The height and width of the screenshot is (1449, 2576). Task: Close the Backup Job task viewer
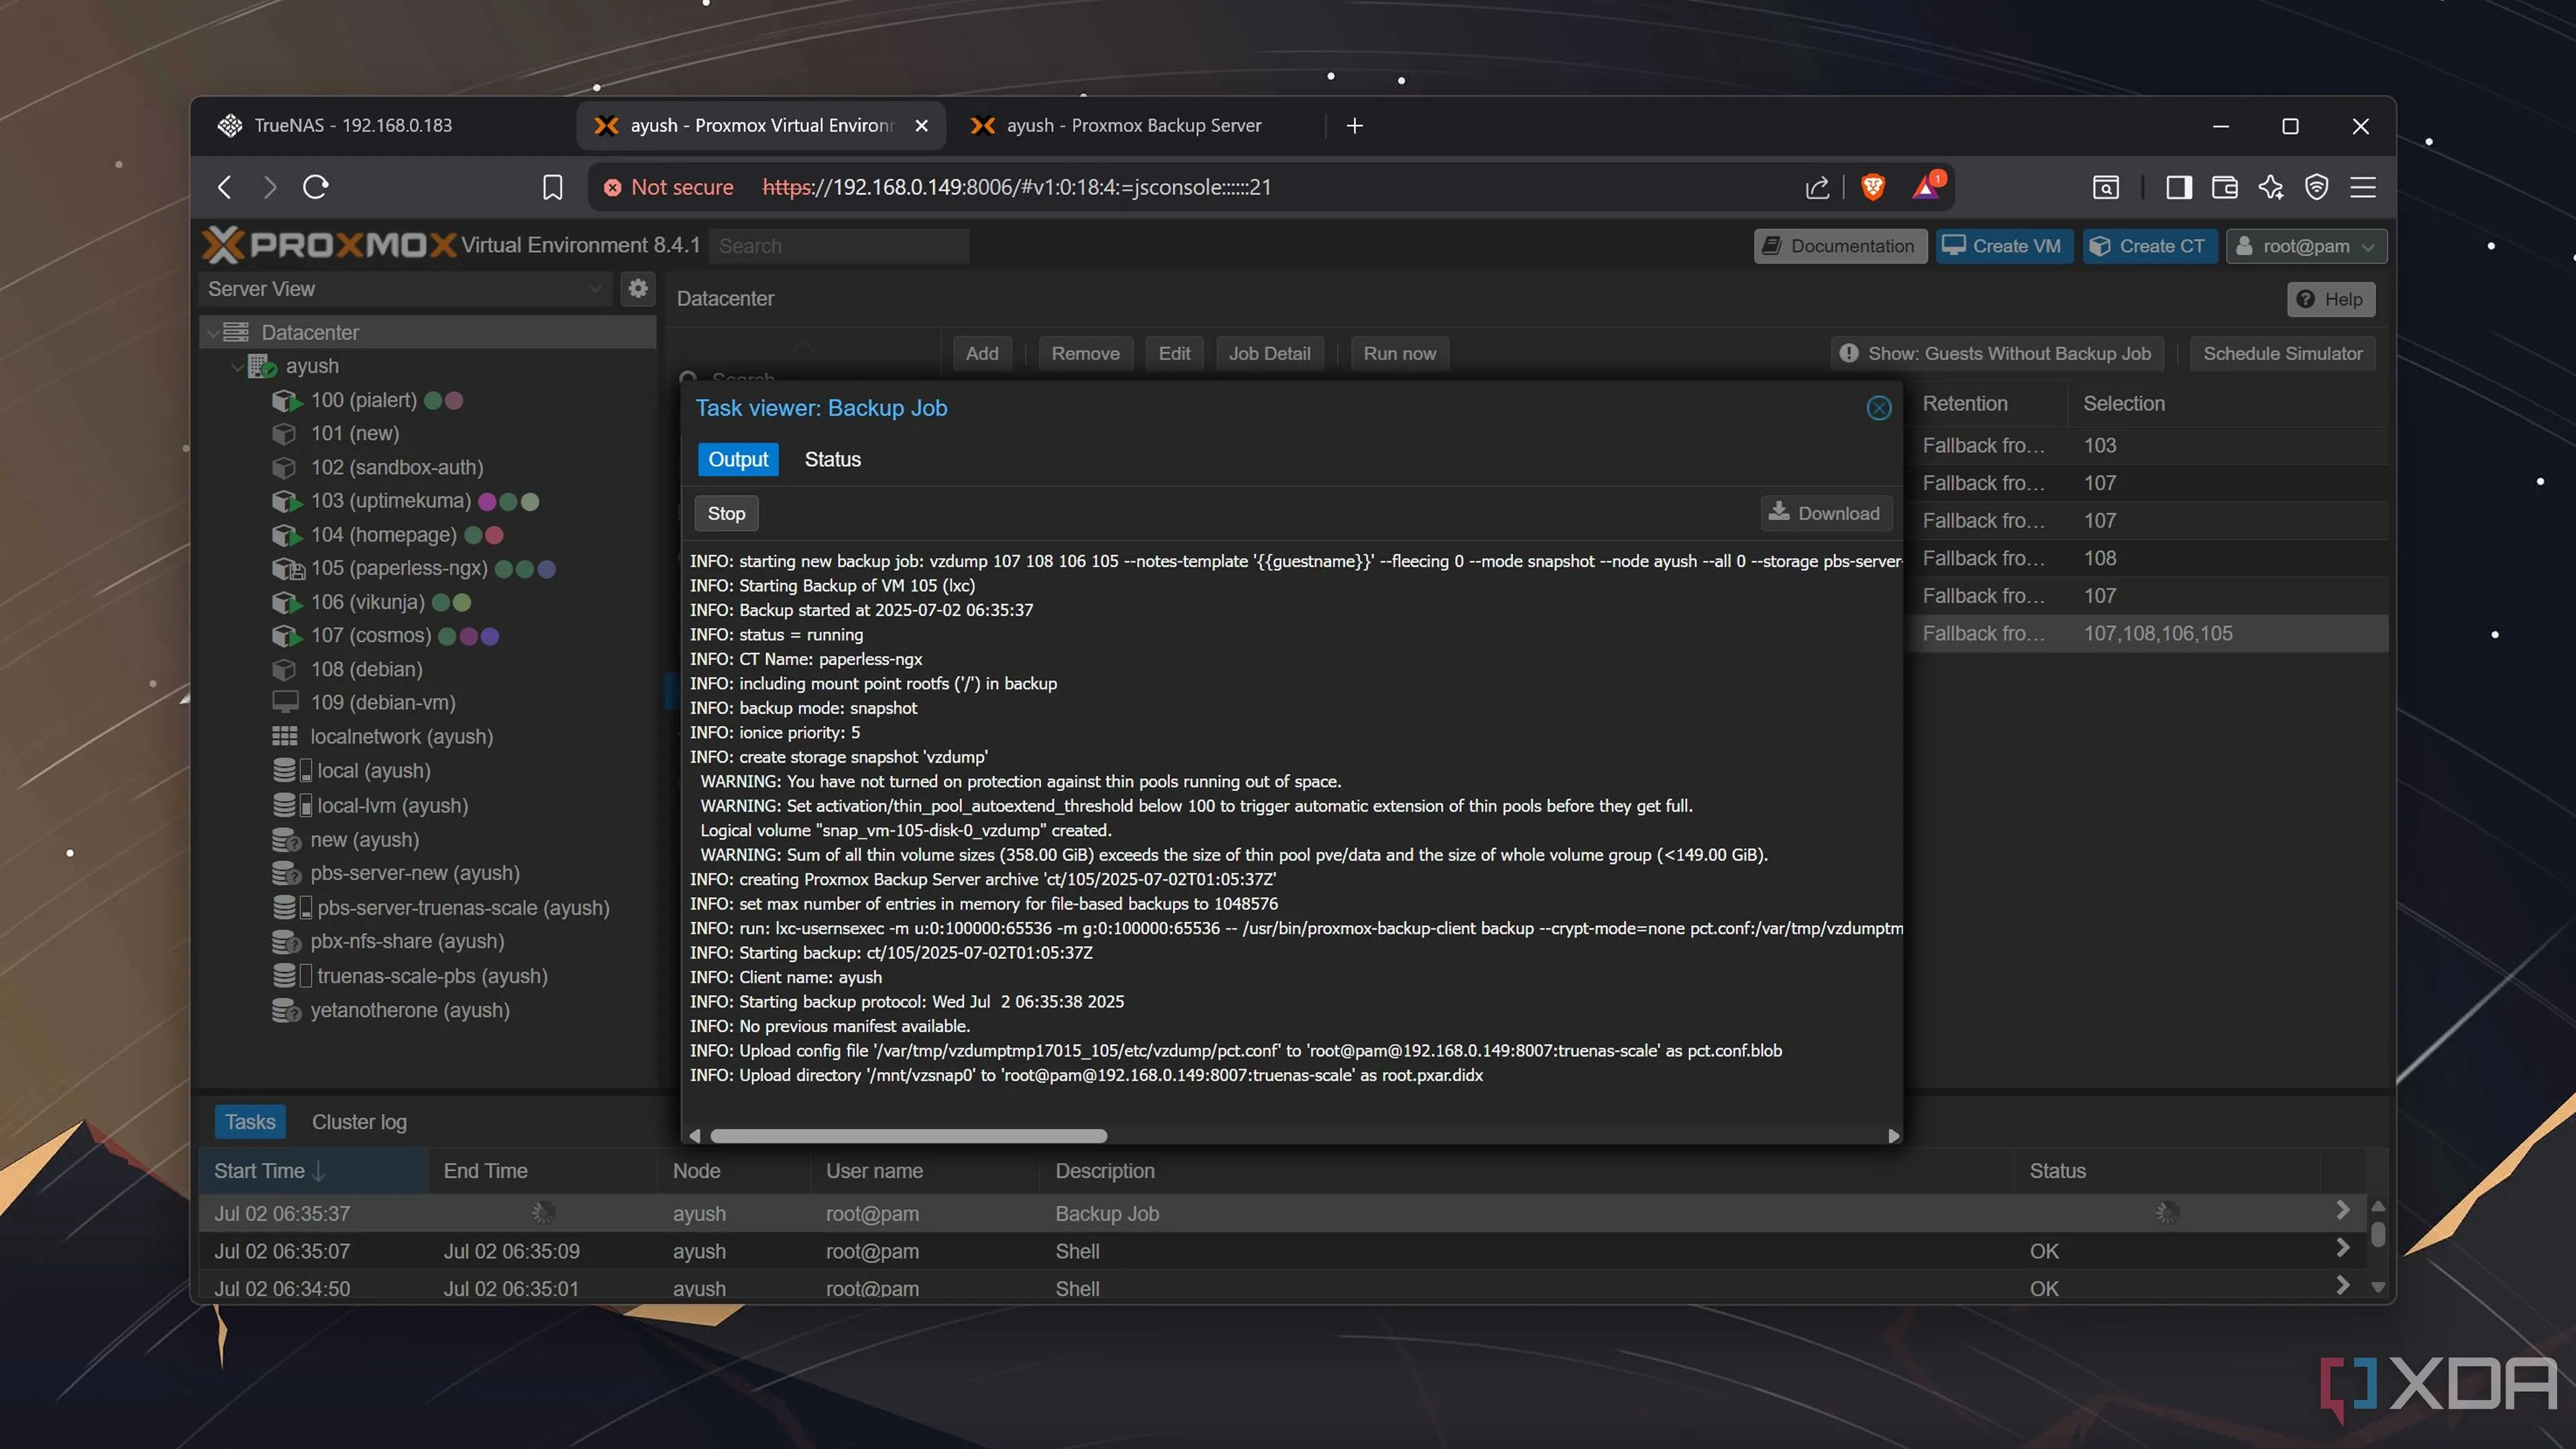pos(1878,408)
